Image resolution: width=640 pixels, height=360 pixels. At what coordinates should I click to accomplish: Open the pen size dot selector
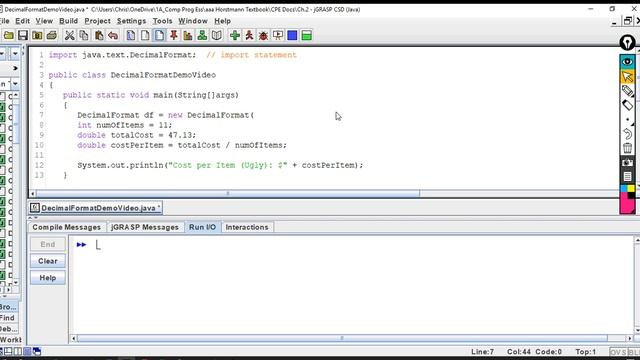627,120
